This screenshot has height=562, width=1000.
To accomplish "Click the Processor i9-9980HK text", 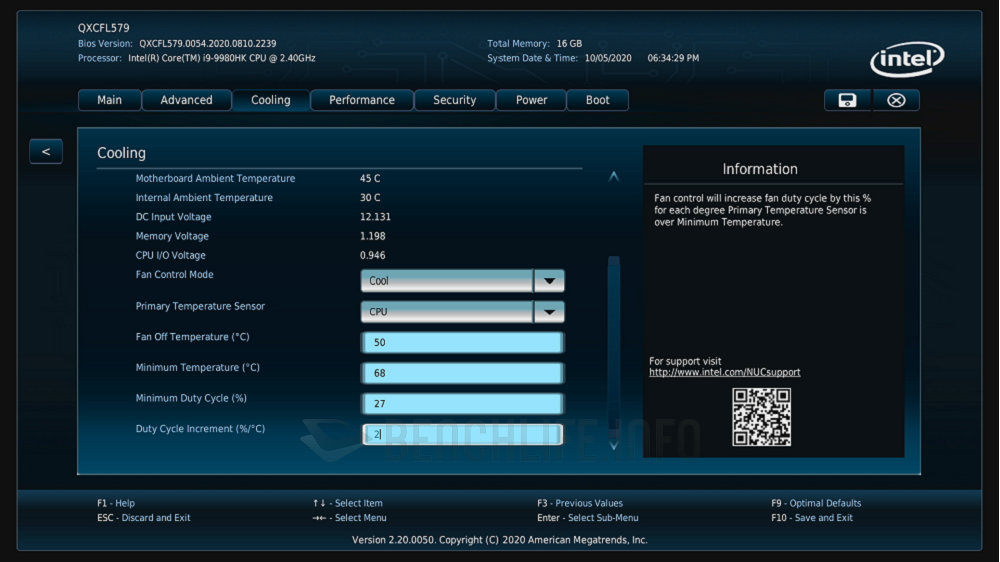I will click(222, 58).
